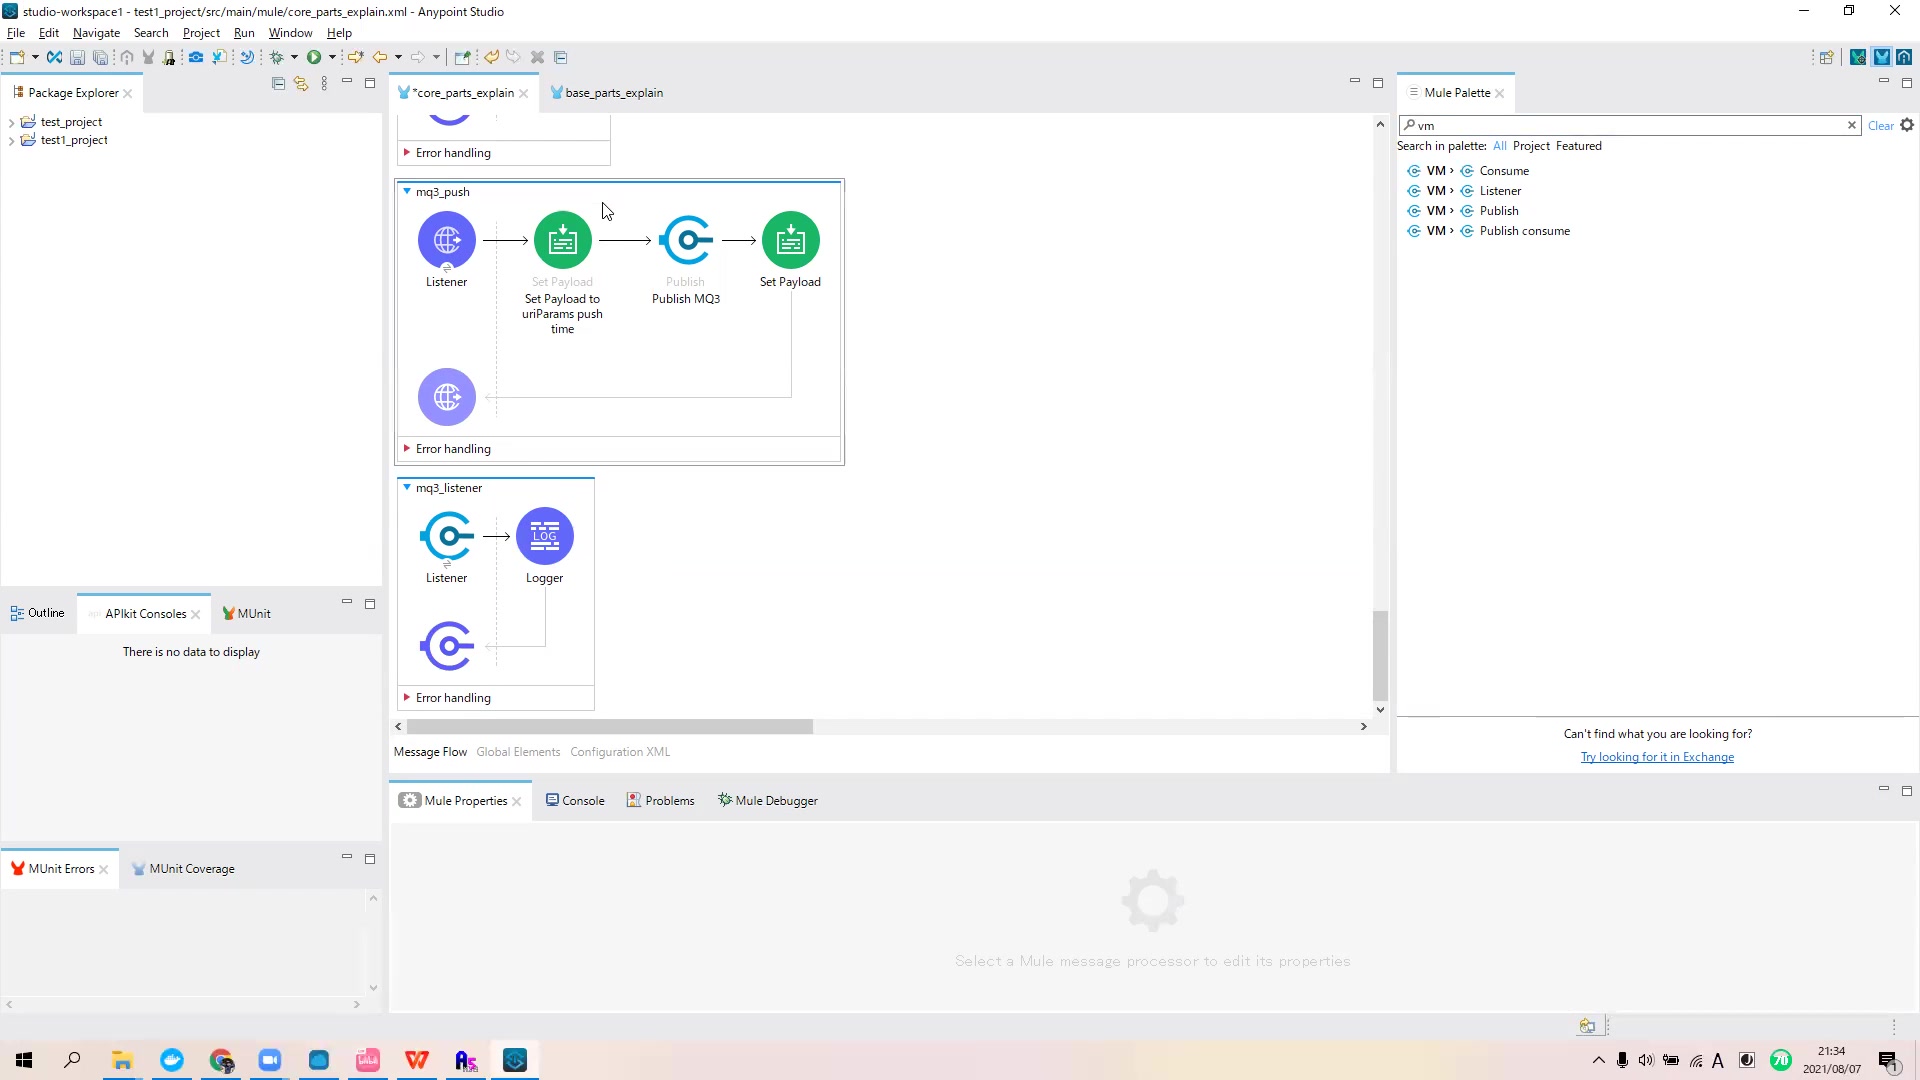
Task: Switch to base_parts_explain editor tab
Action: 606,93
